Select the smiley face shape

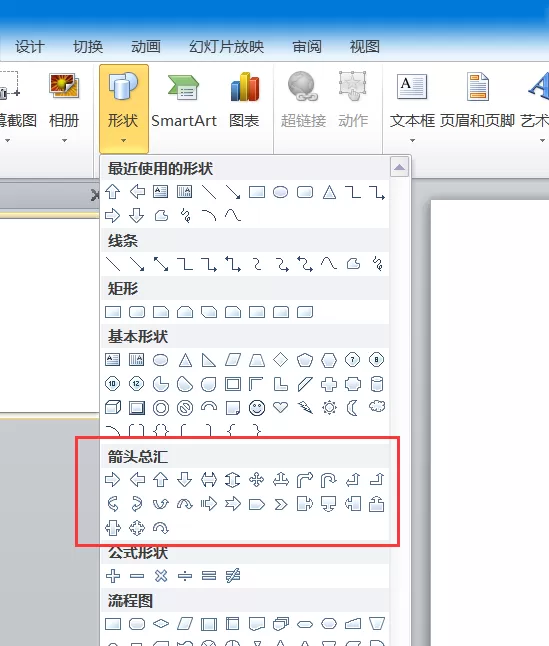(257, 408)
